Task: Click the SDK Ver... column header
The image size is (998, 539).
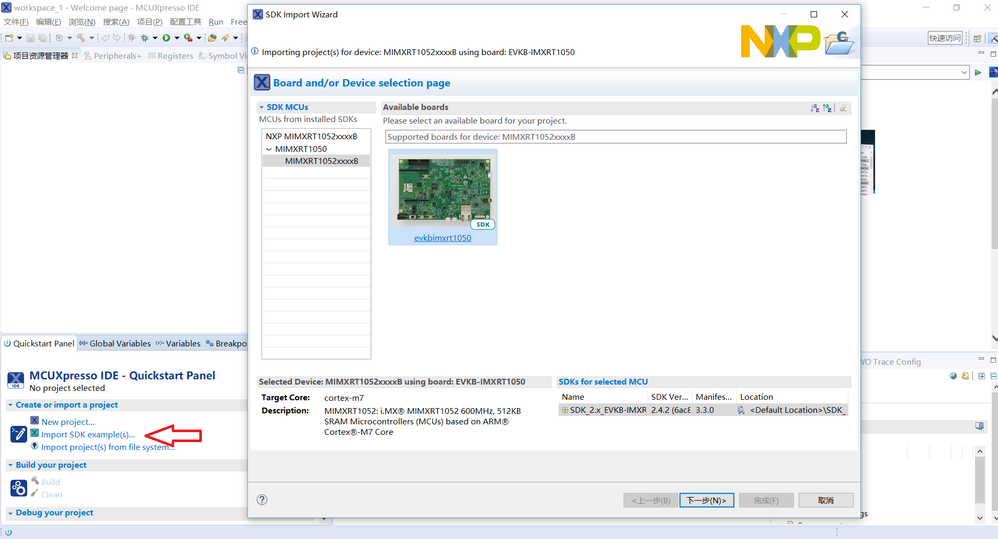Action: pos(669,397)
